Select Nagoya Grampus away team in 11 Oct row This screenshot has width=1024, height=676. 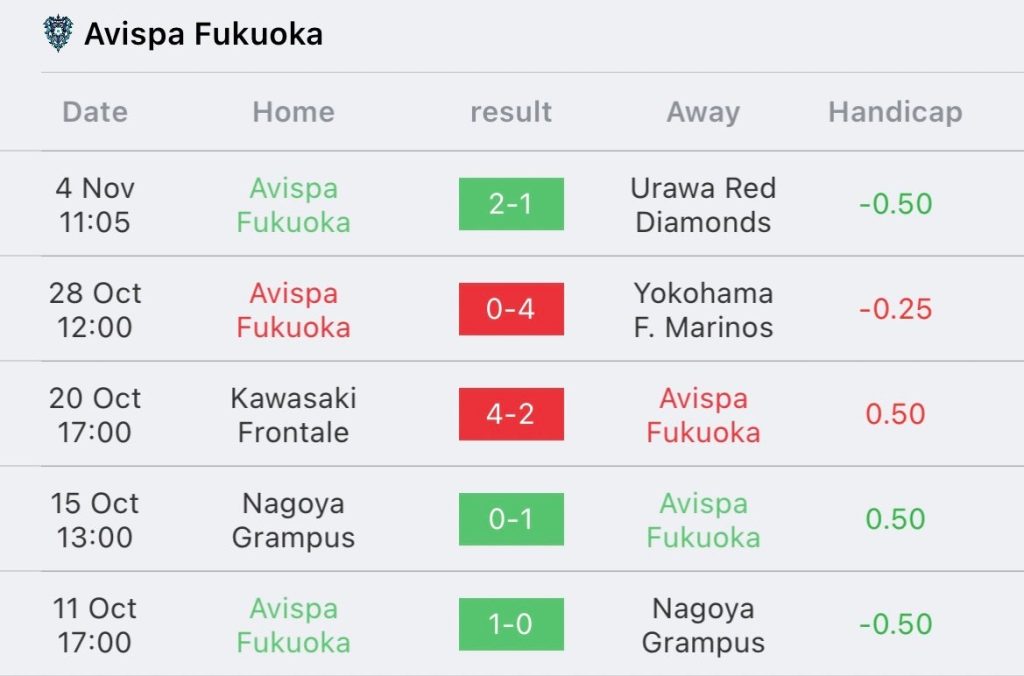tap(703, 626)
